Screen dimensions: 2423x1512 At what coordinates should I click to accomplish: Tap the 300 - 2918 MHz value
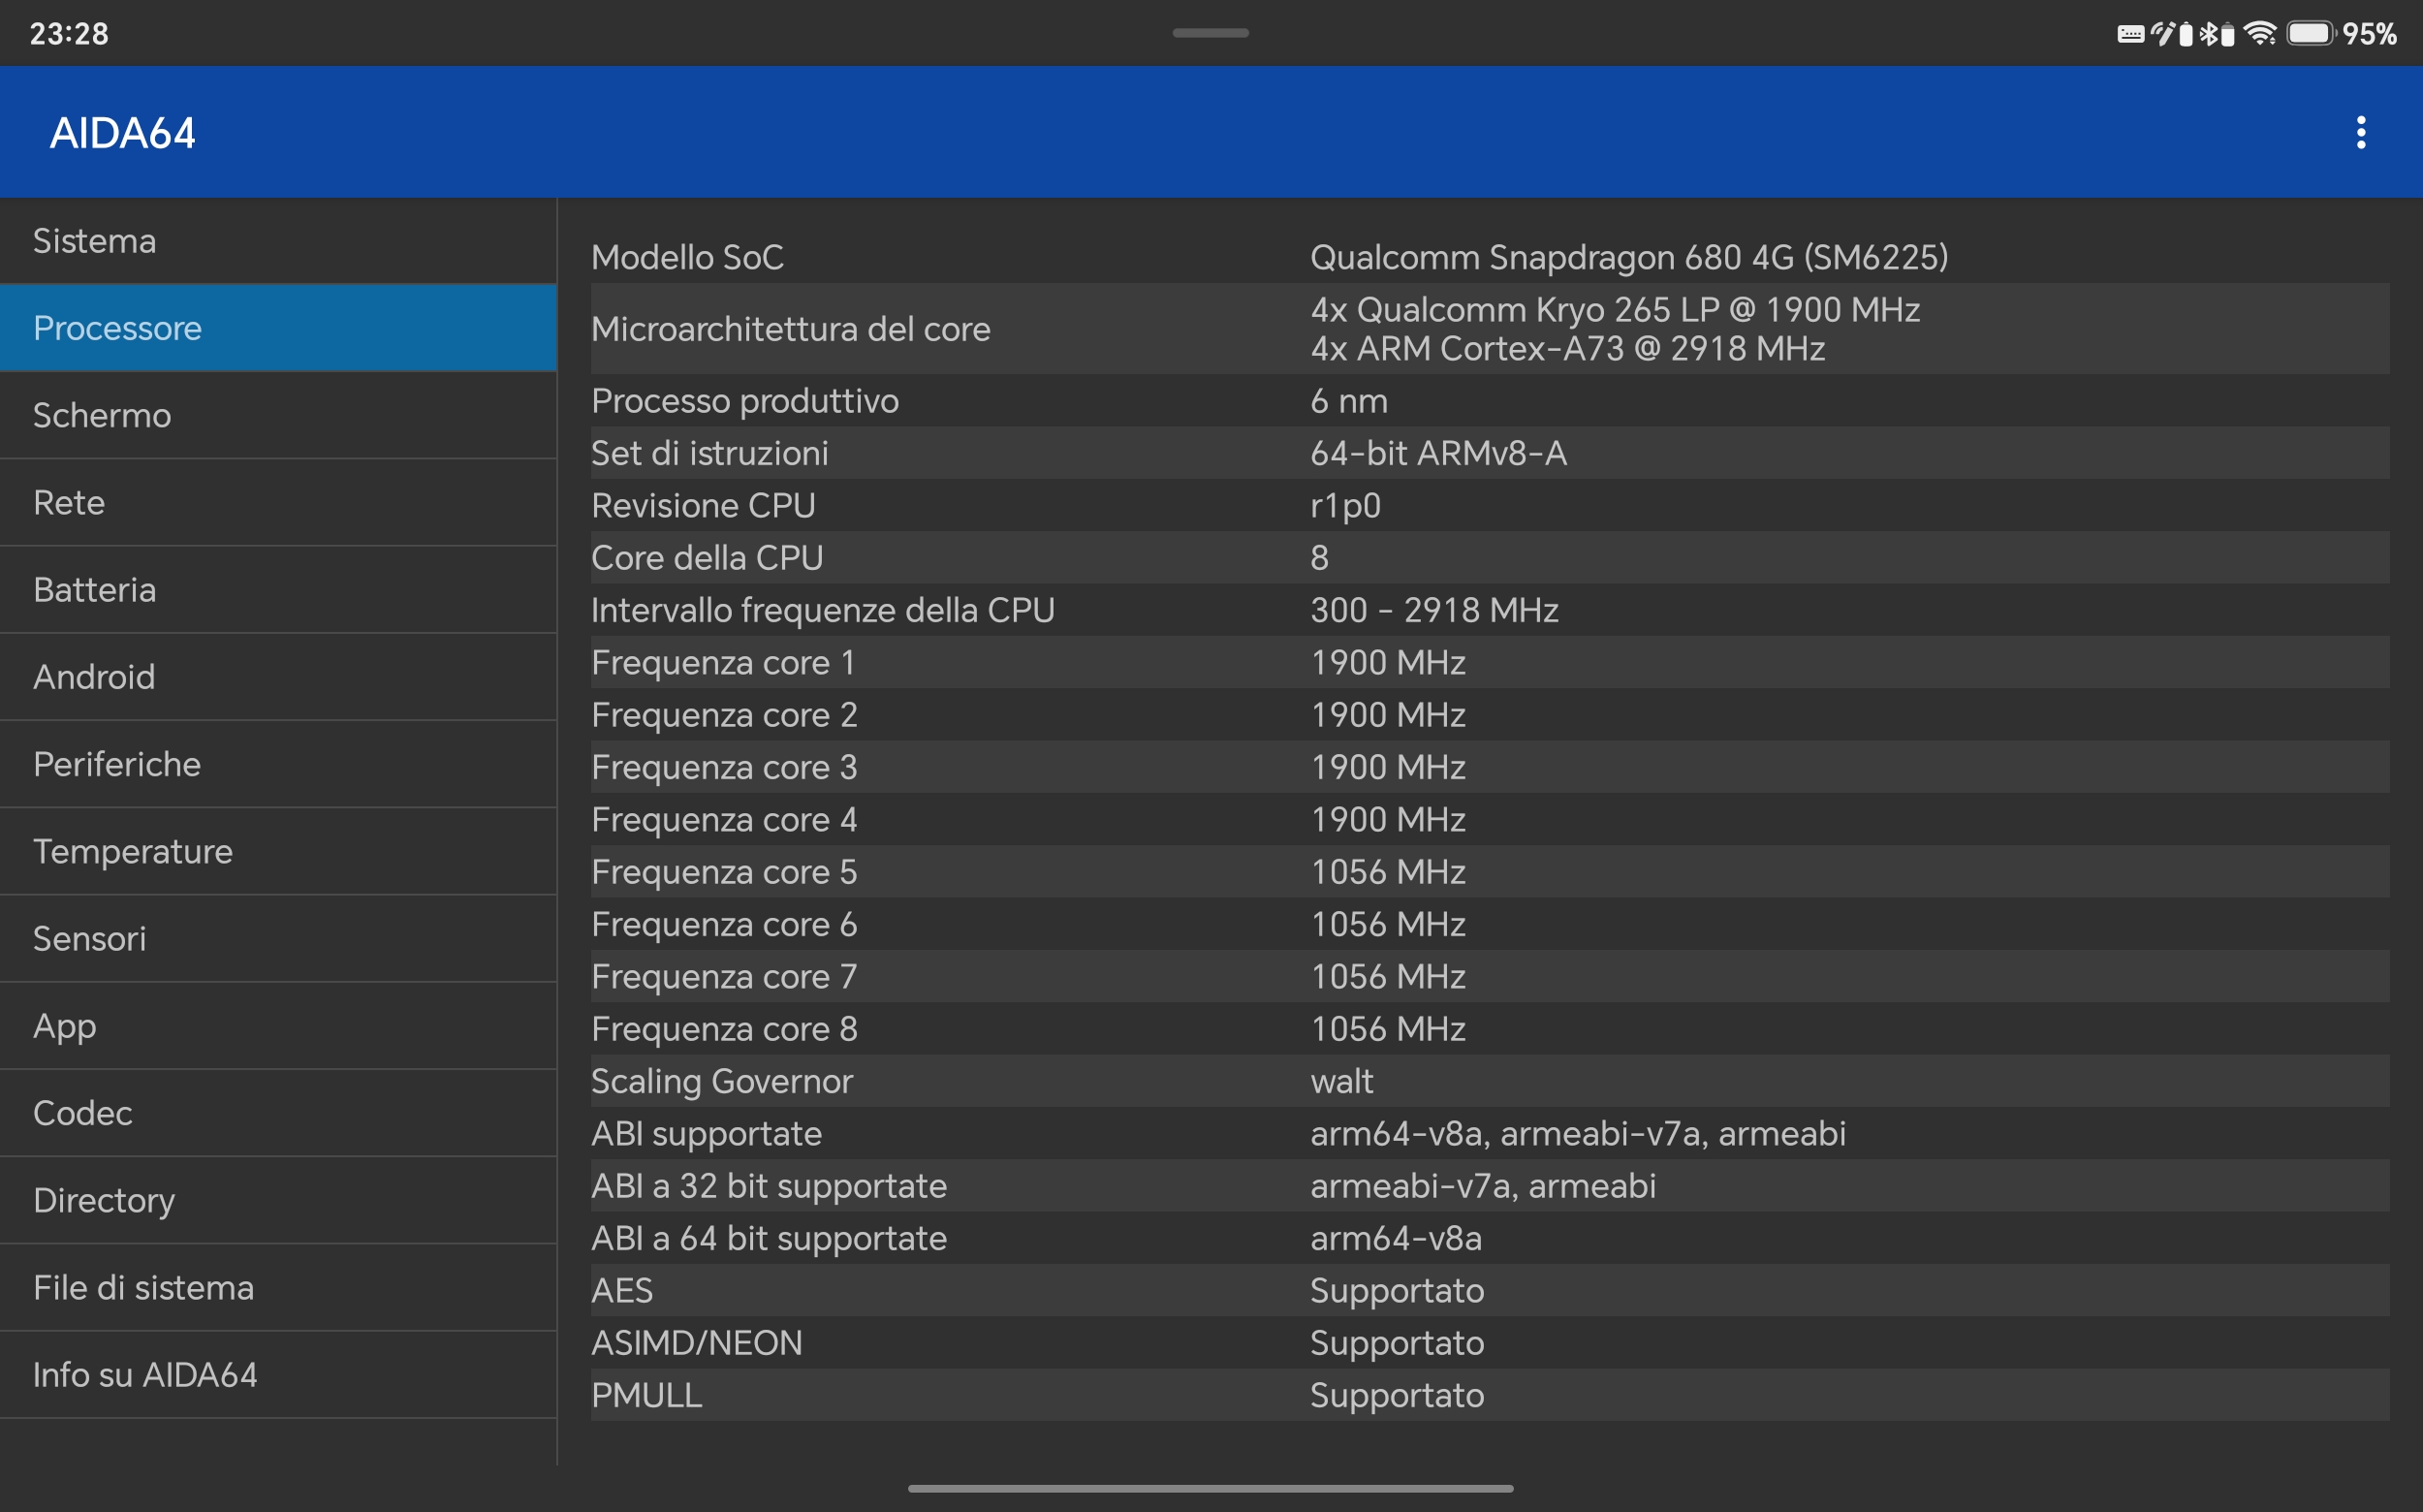1434,610
